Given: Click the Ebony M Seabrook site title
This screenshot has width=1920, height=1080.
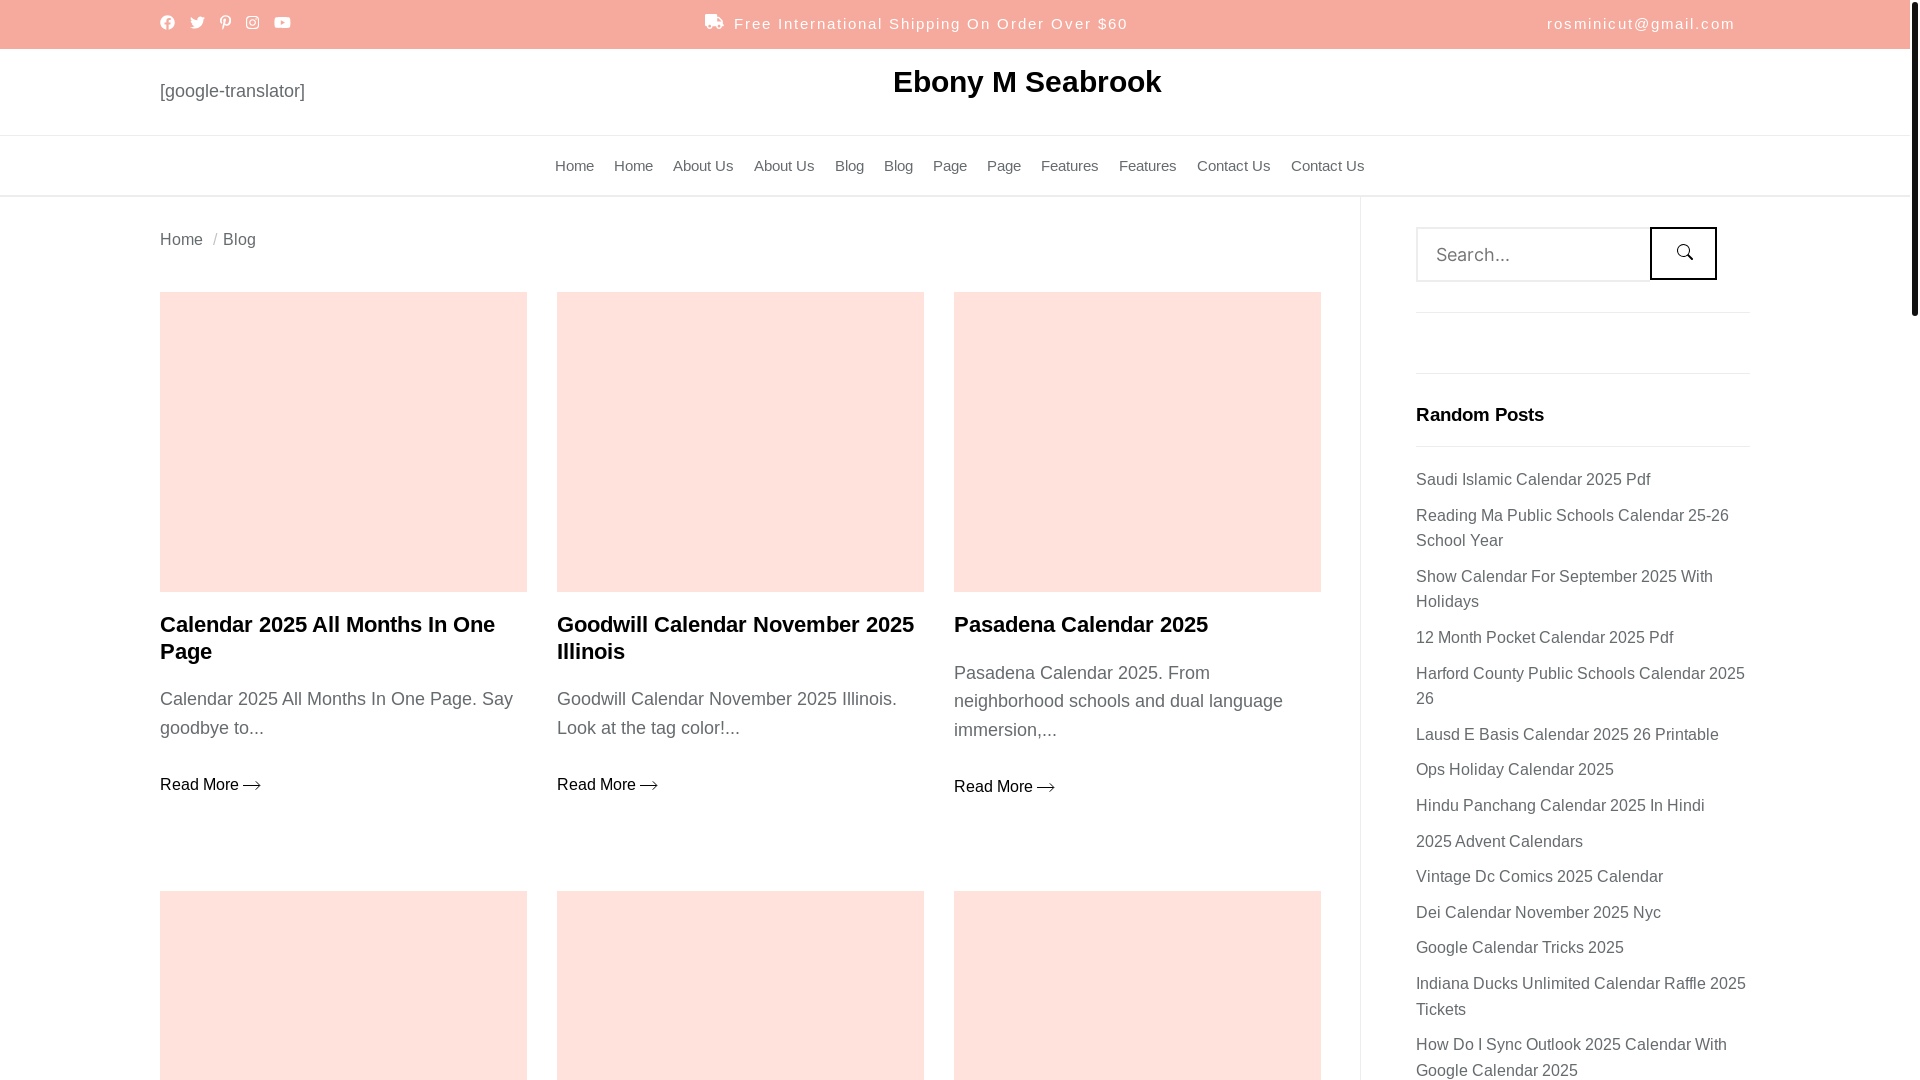Looking at the screenshot, I should [x=1027, y=82].
